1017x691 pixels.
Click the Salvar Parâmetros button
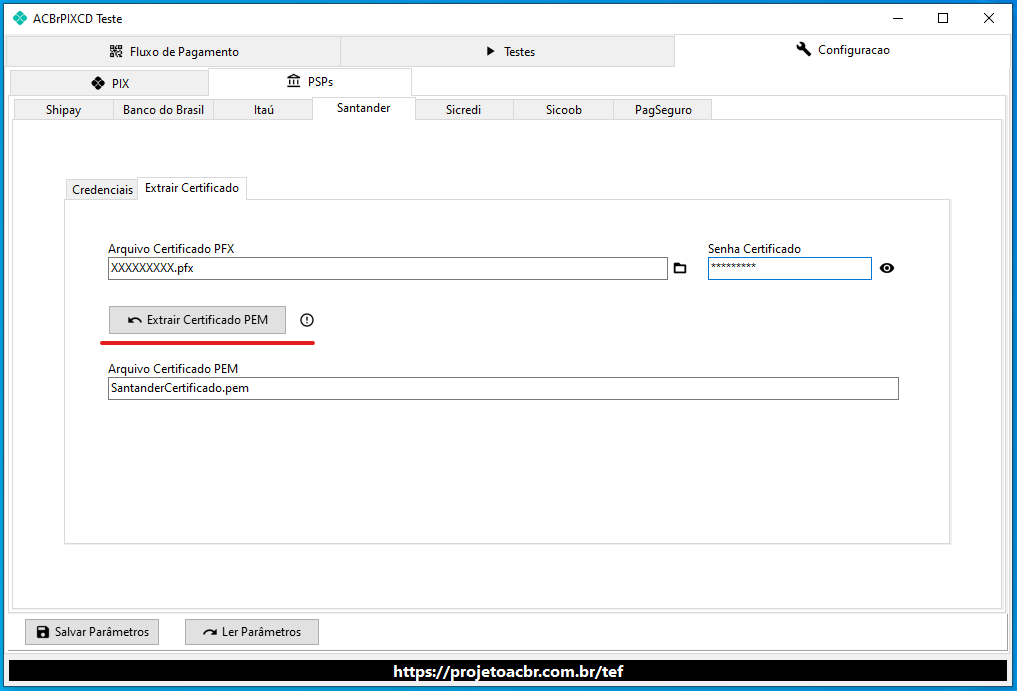tap(92, 632)
